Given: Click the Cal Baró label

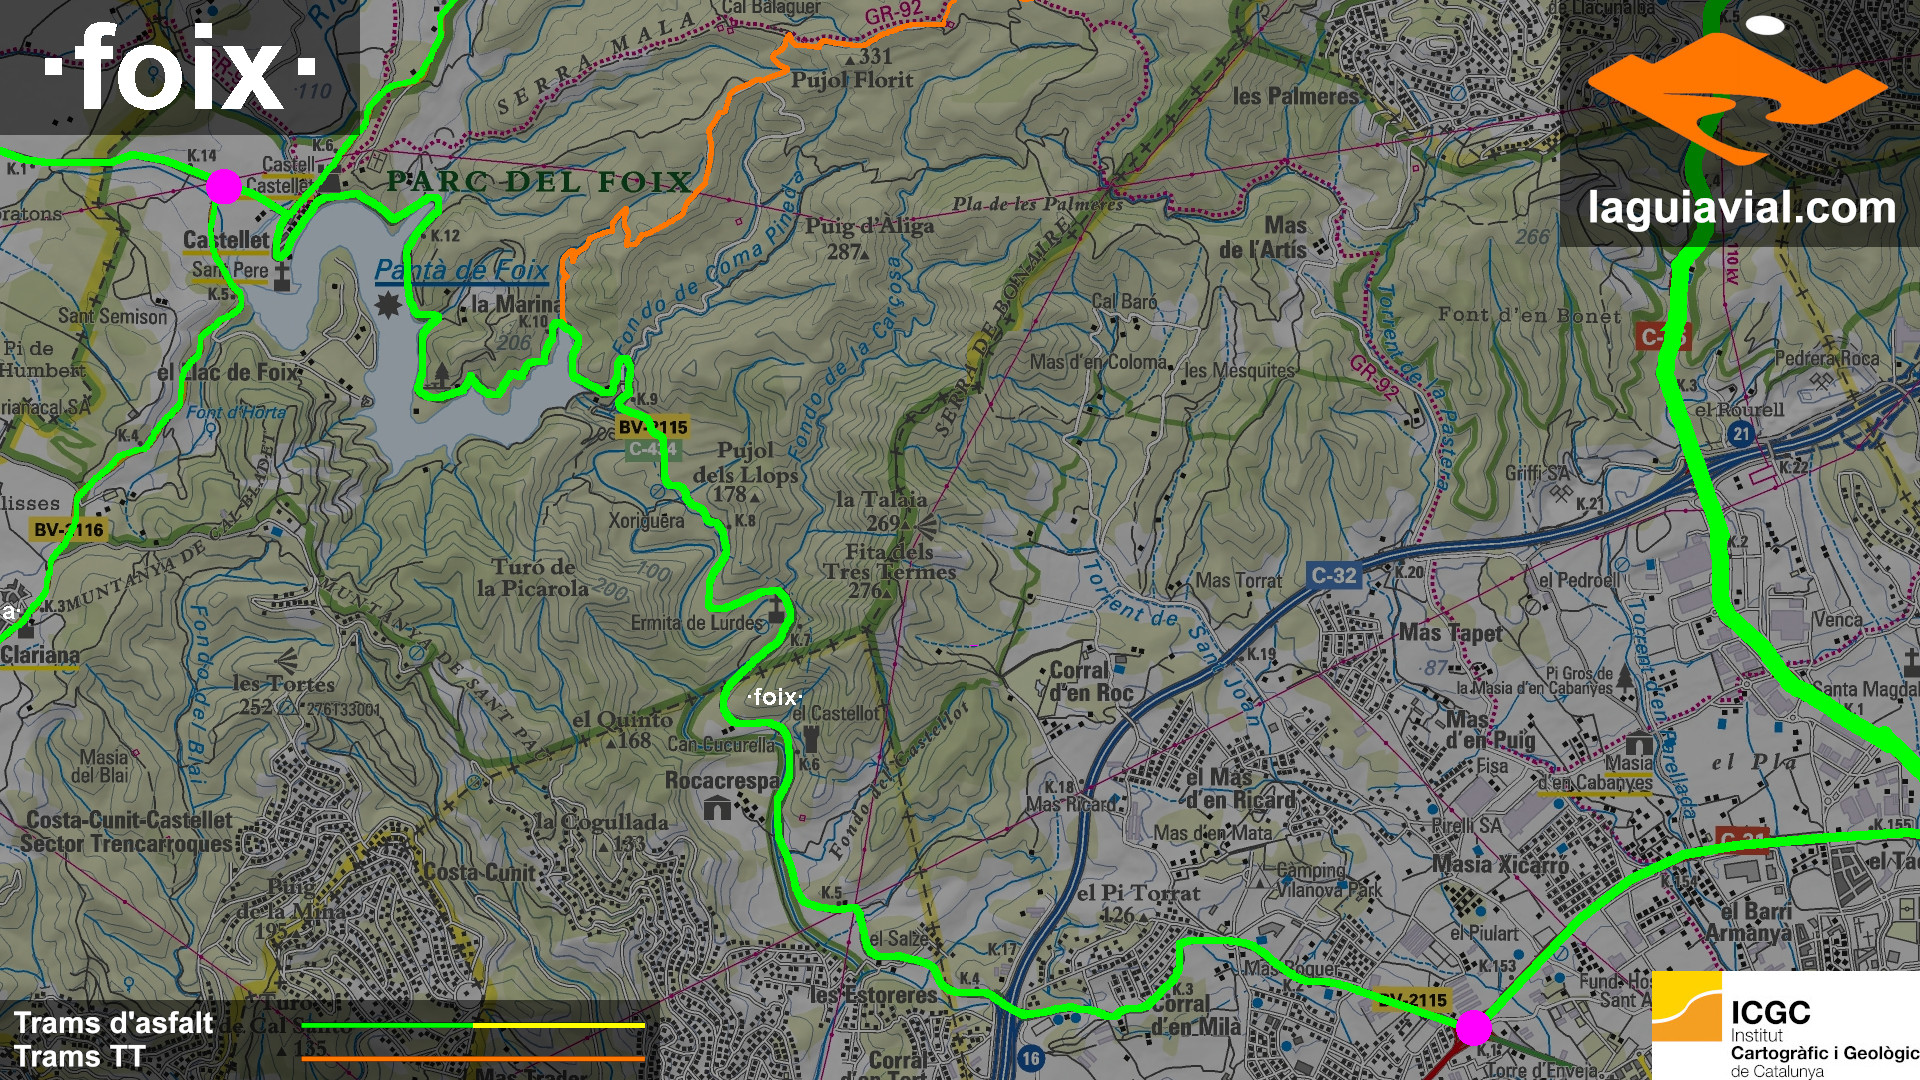Looking at the screenshot, I should click(1124, 301).
